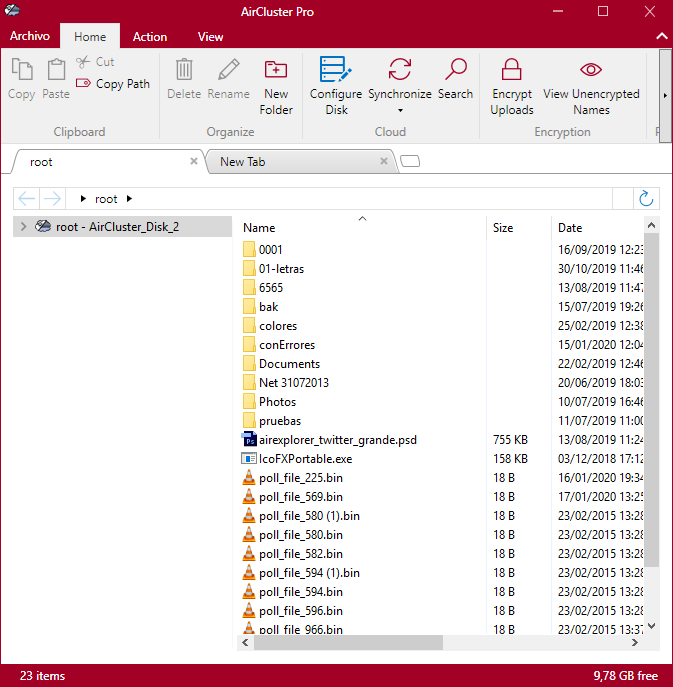Click the AirCluster Pro app icon in title bar
This screenshot has width=673, height=687.
pyautogui.click(x=12, y=10)
